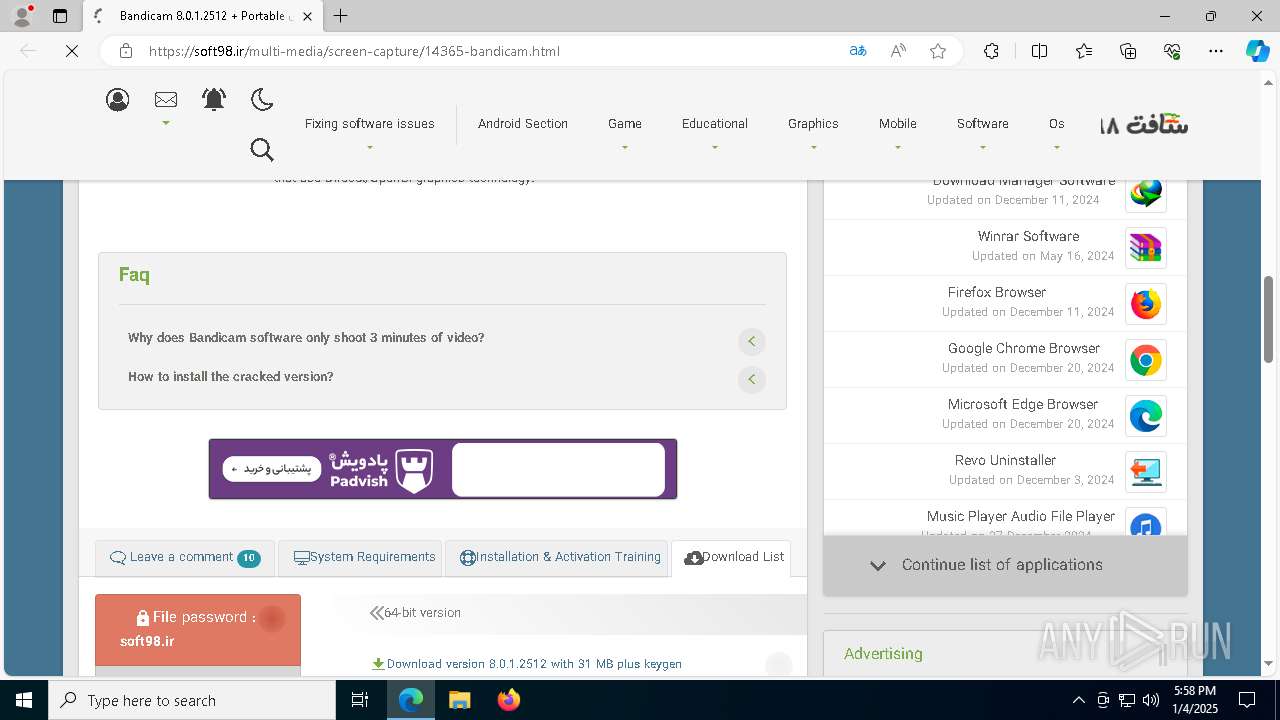This screenshot has width=1280, height=720.
Task: Open the Google Chrome Browser icon
Action: (x=1146, y=360)
